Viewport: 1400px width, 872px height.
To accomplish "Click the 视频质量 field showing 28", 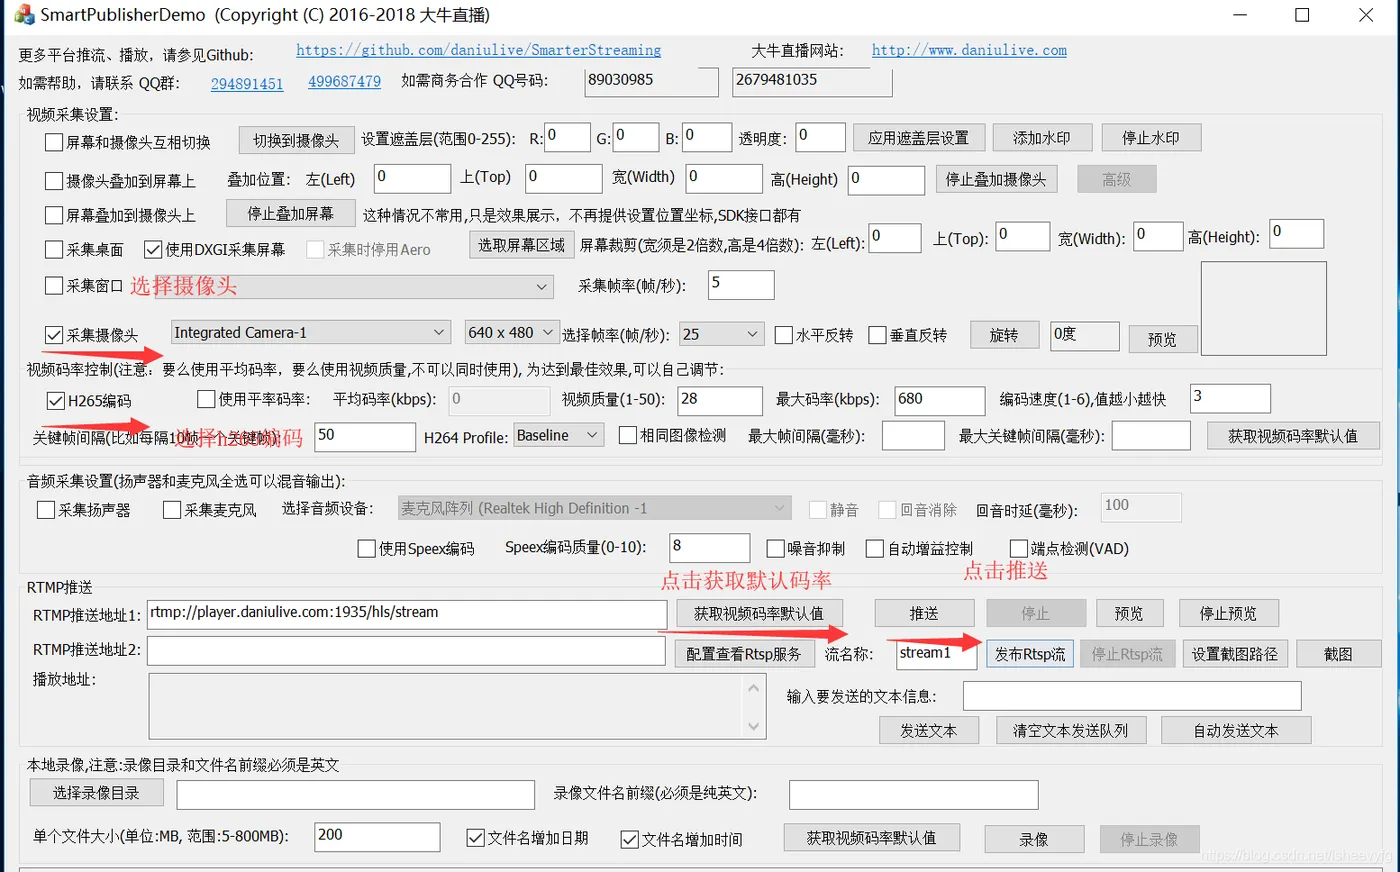I will pos(720,400).
